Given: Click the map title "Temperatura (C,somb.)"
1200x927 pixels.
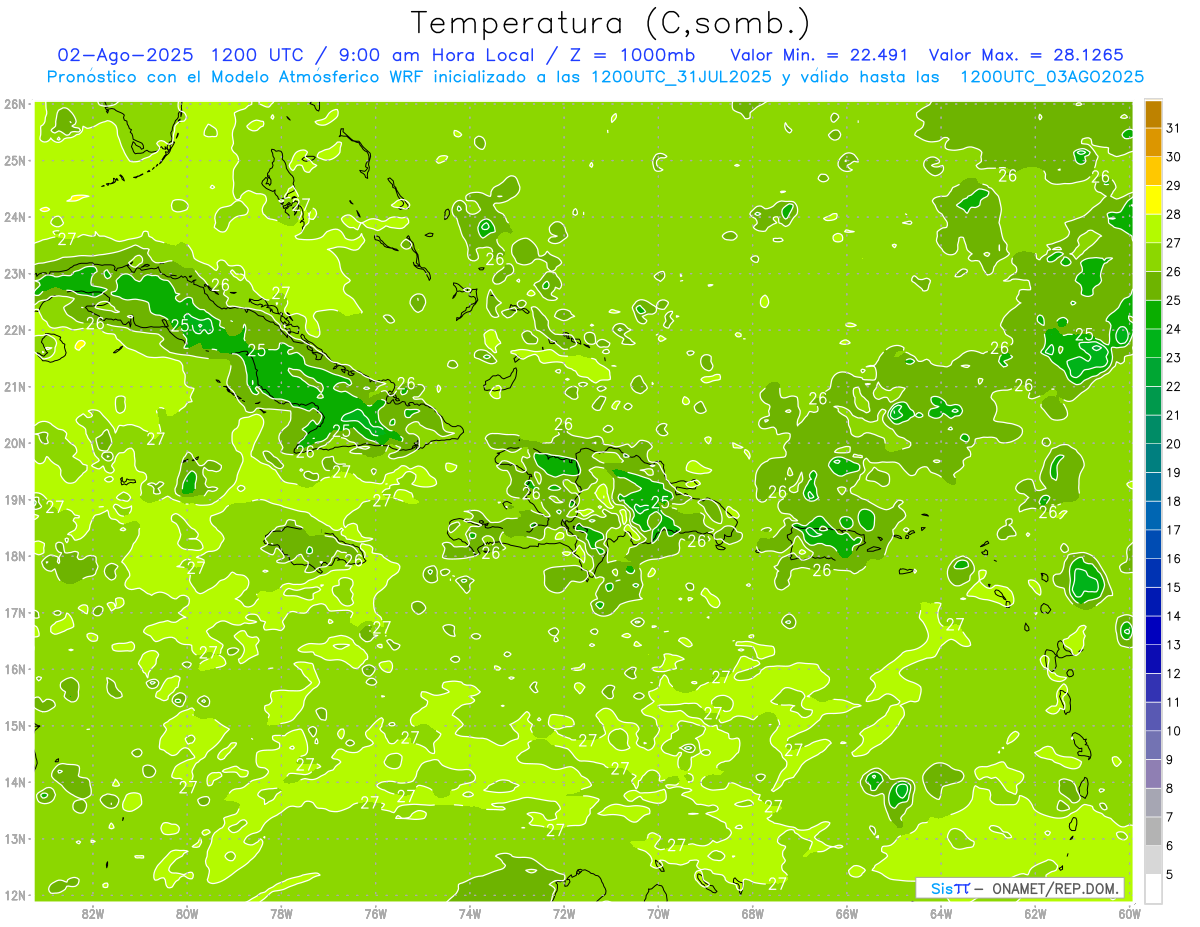Looking at the screenshot, I should click(611, 23).
